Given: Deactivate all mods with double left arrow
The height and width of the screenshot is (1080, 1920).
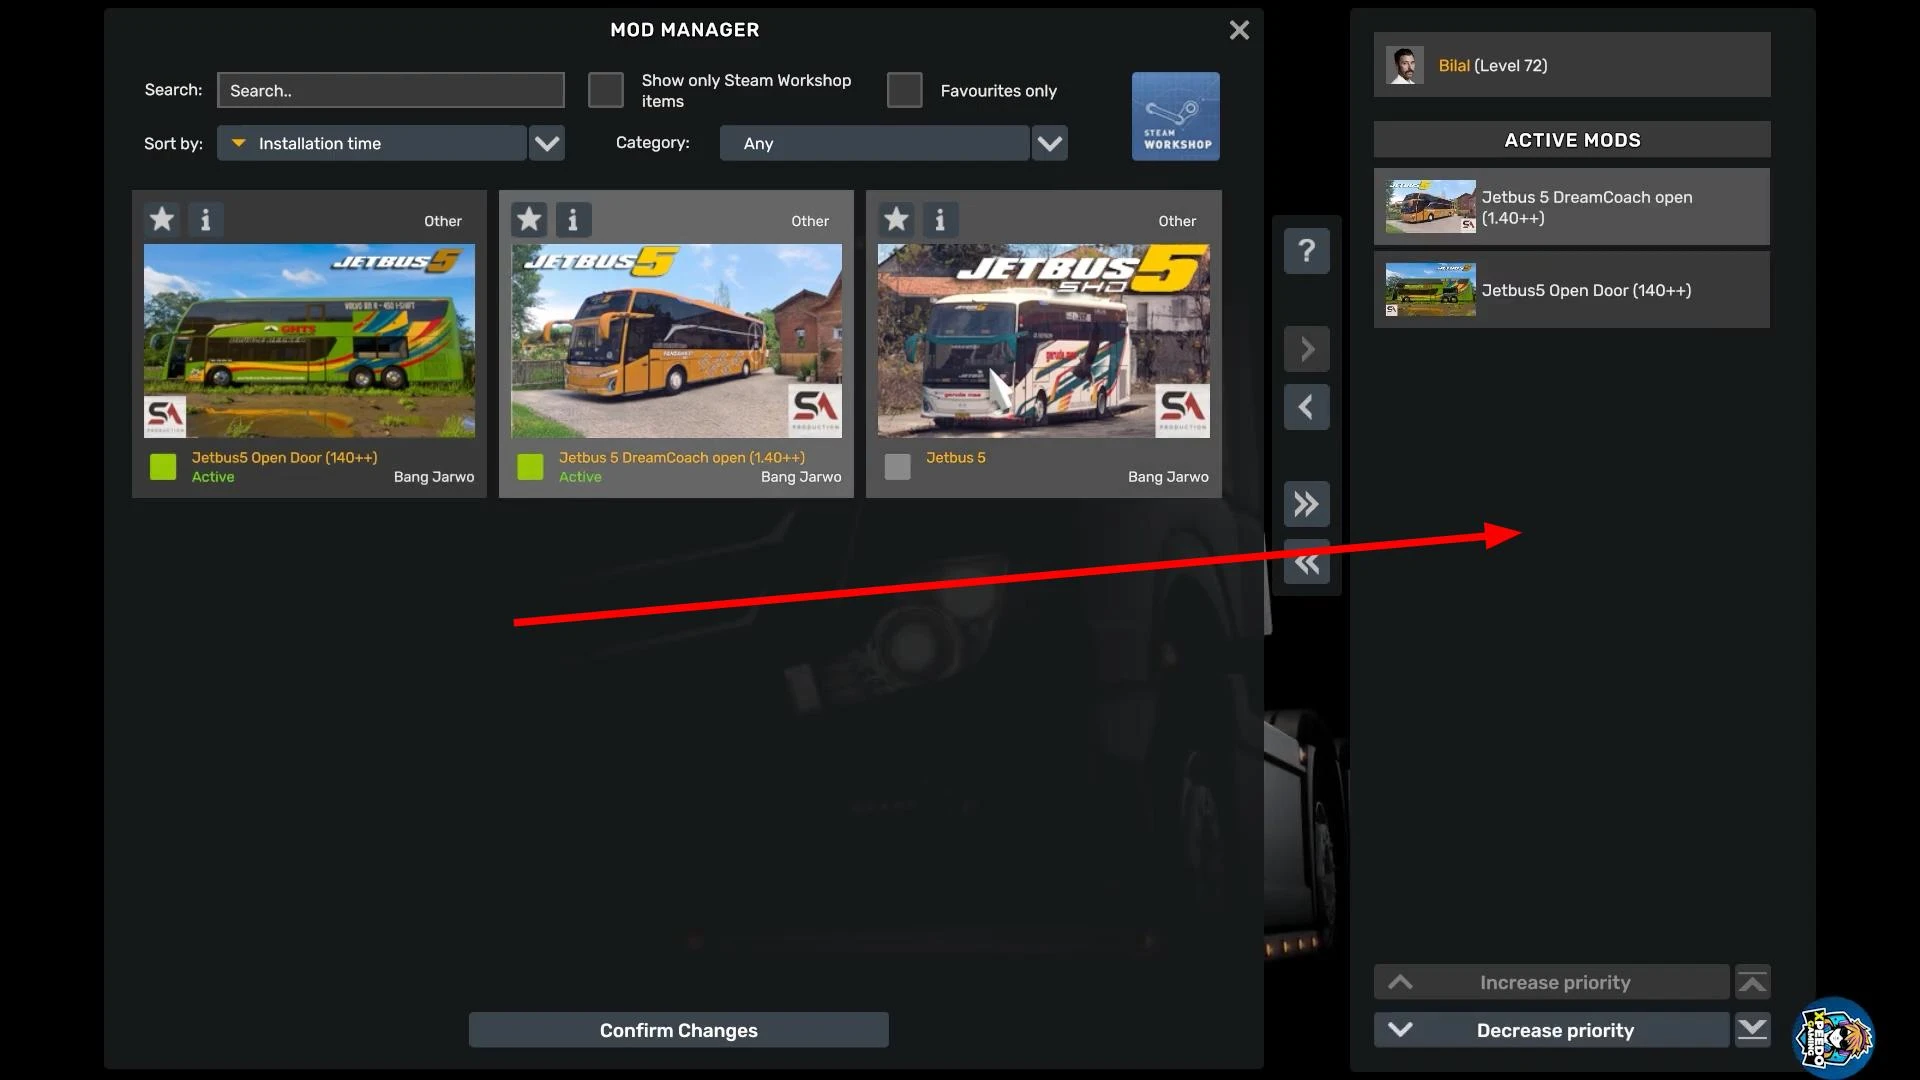Looking at the screenshot, I should click(1307, 562).
